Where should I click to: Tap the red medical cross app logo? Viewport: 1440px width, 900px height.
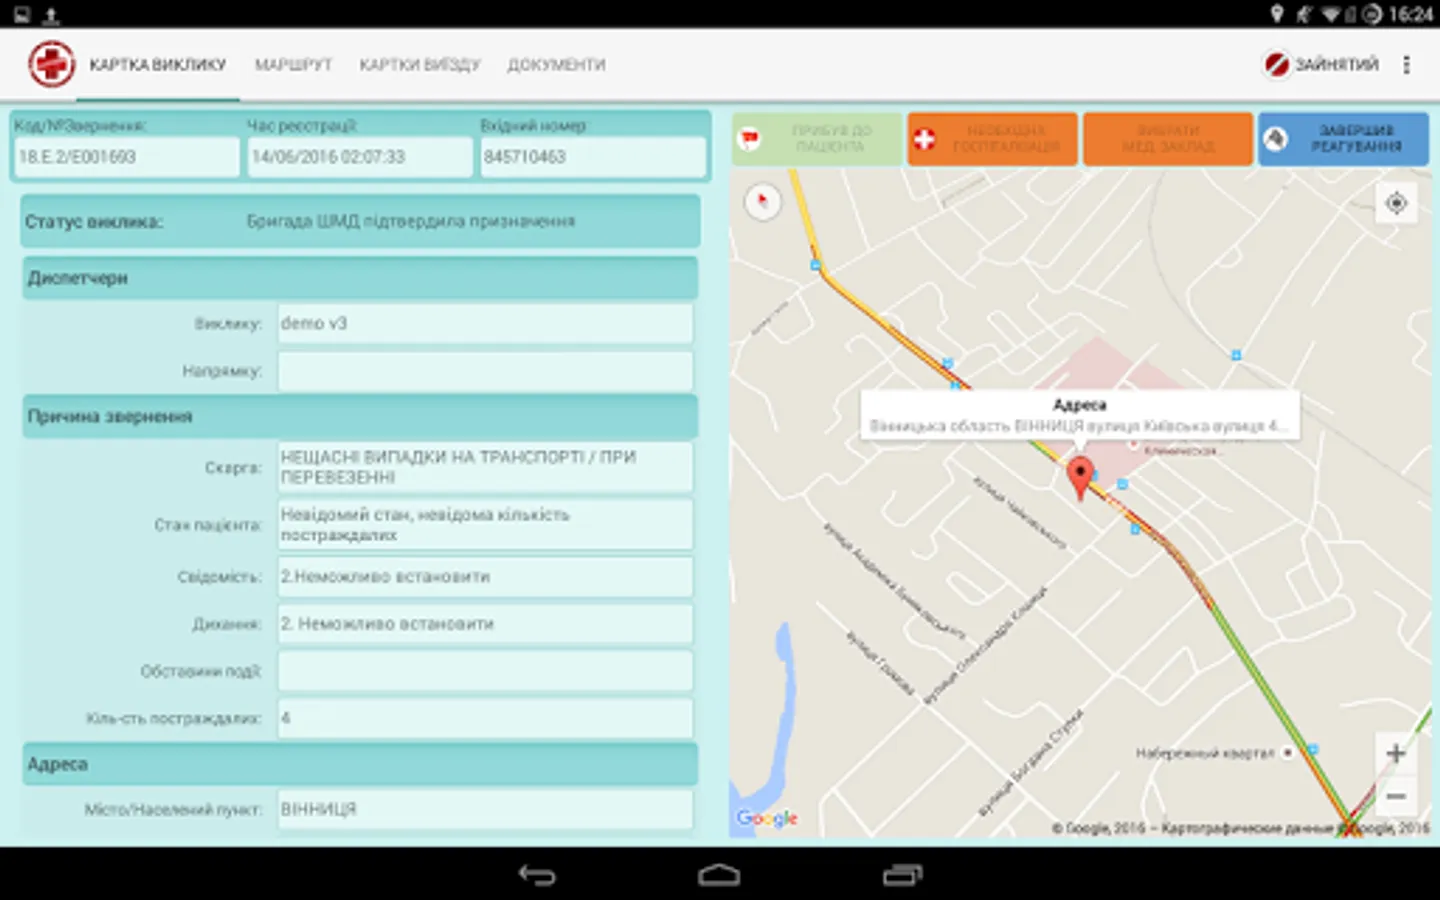(x=51, y=64)
